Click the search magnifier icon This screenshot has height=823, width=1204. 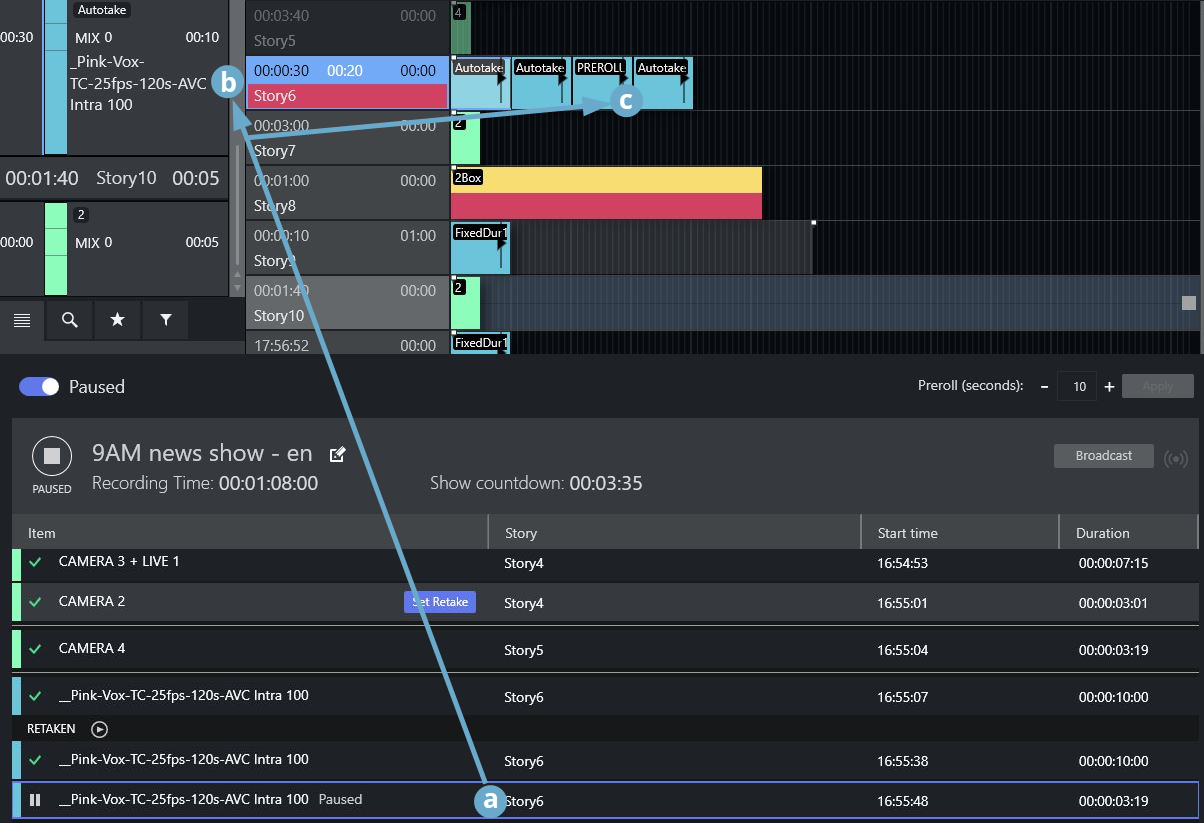pos(70,320)
